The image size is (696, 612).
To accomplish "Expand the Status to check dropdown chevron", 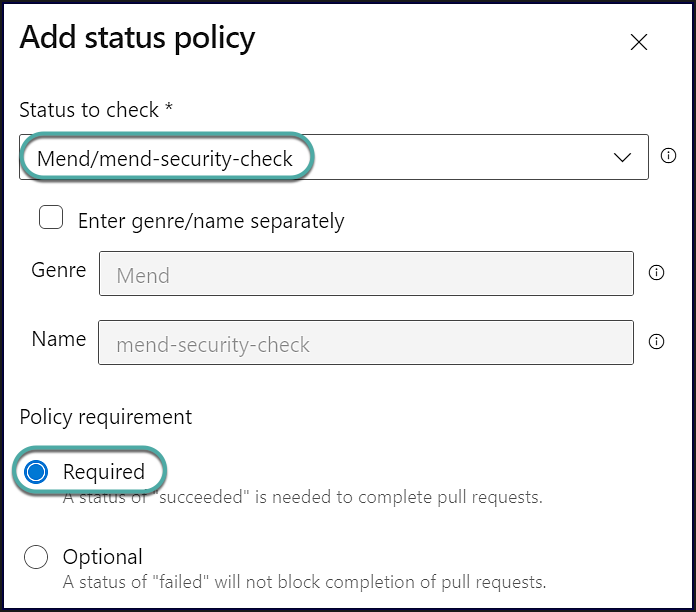I will click(622, 157).
